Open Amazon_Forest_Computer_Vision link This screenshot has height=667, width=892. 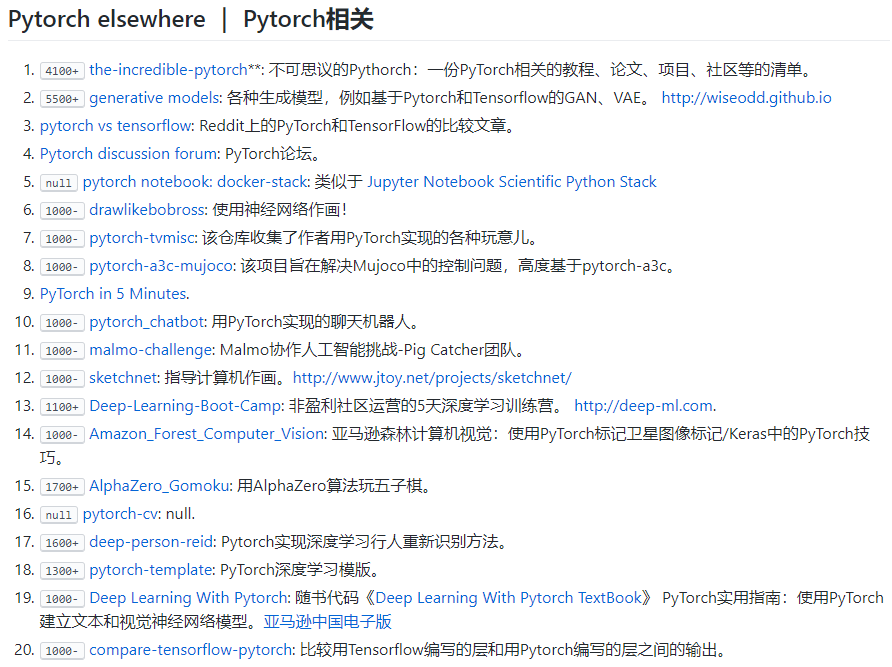pyautogui.click(x=207, y=434)
